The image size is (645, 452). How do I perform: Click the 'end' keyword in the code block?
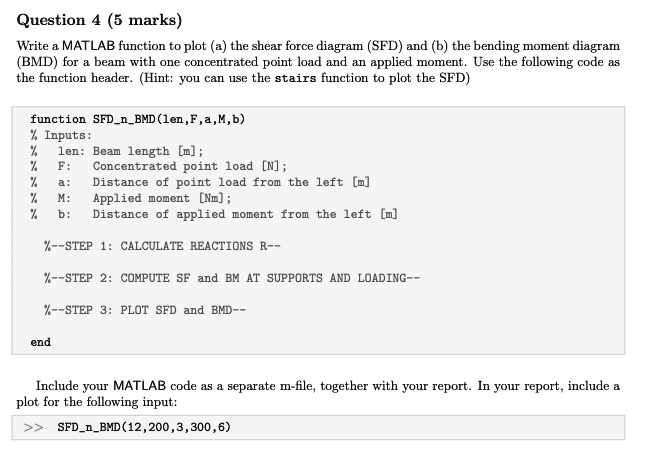[x=40, y=342]
